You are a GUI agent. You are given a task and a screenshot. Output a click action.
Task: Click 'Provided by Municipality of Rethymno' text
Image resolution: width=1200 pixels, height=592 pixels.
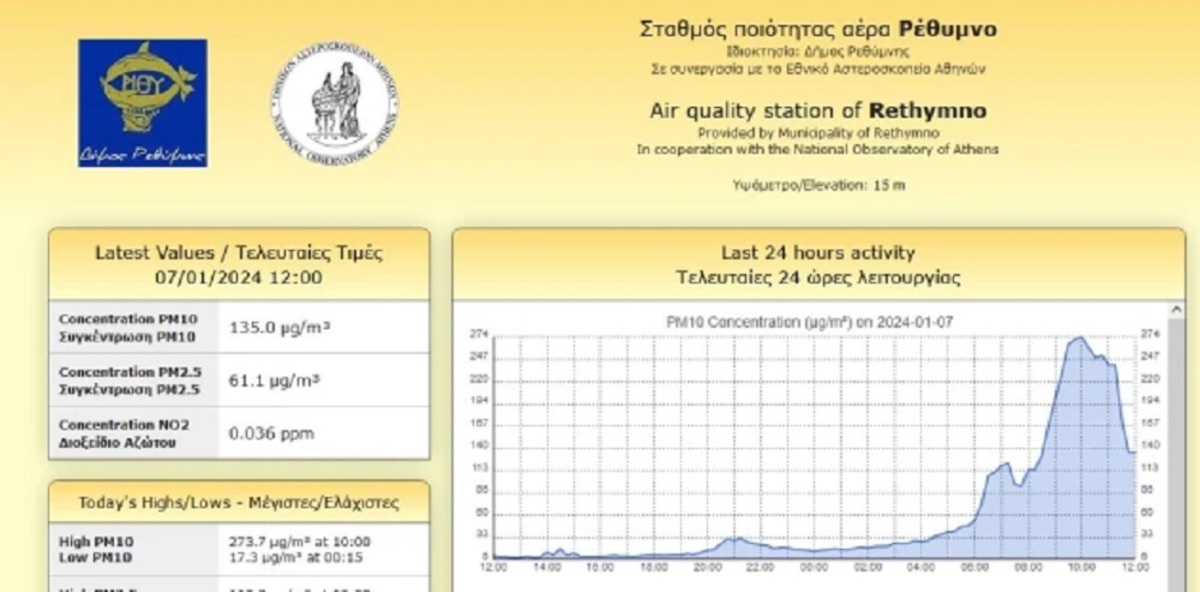817,133
